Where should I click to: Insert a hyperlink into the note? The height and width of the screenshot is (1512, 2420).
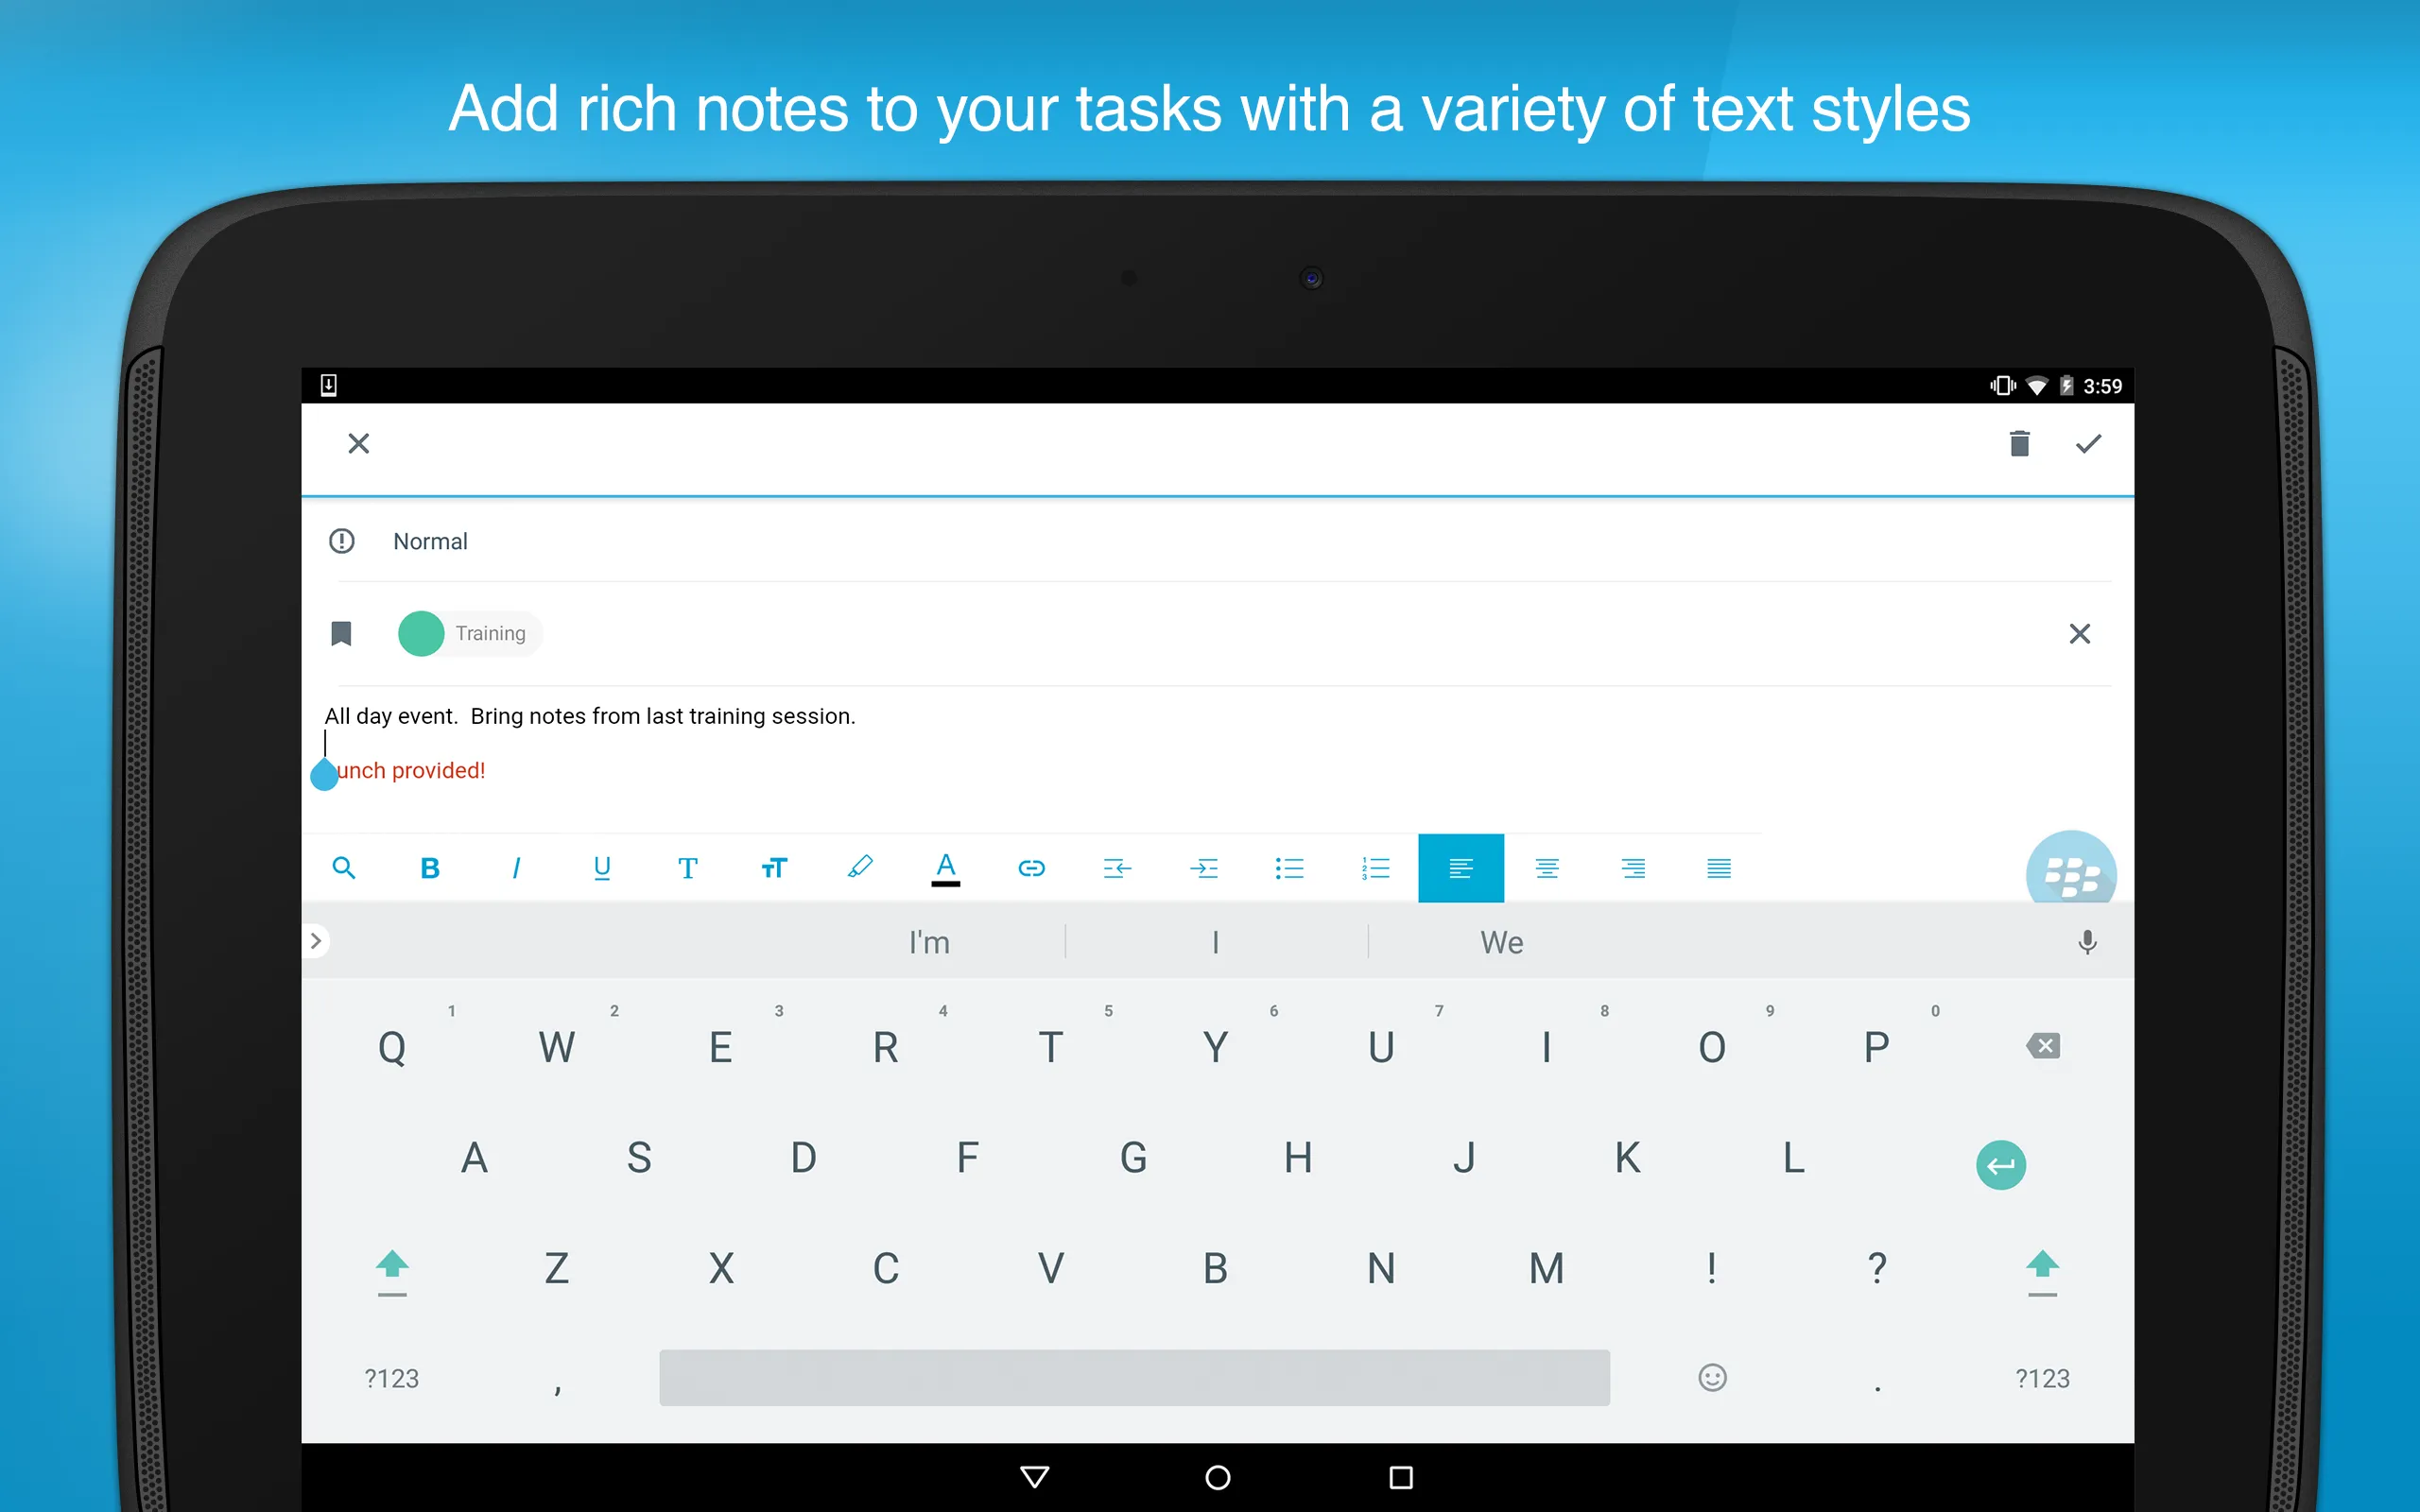(x=1032, y=868)
